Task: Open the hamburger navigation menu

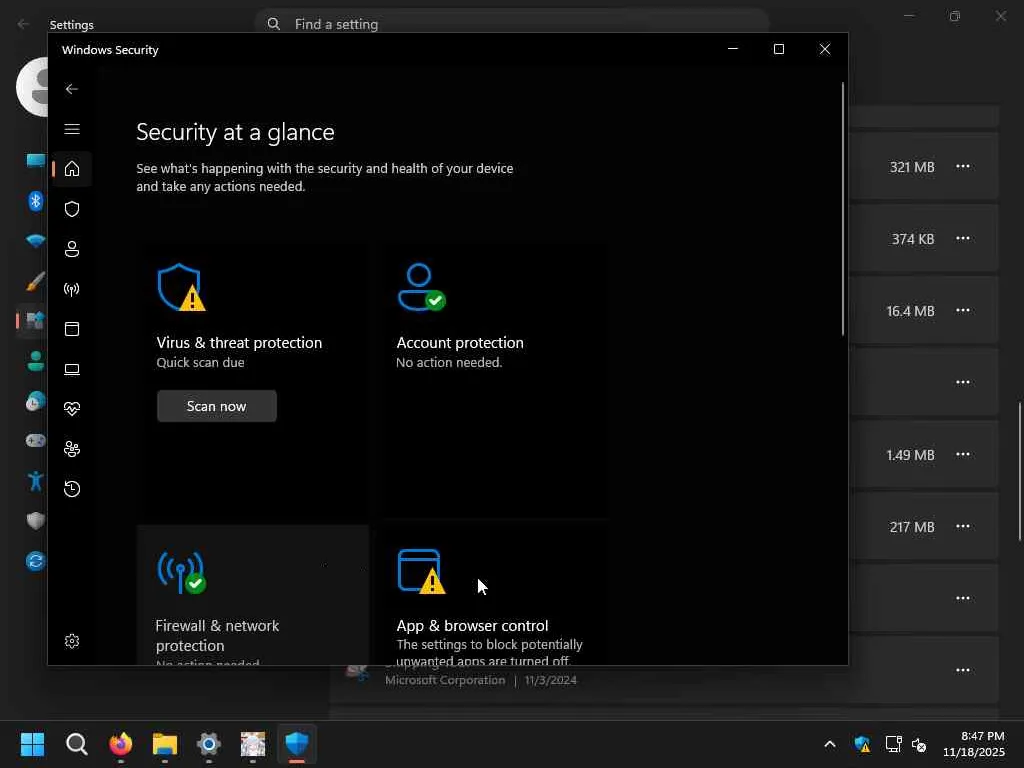Action: [72, 129]
